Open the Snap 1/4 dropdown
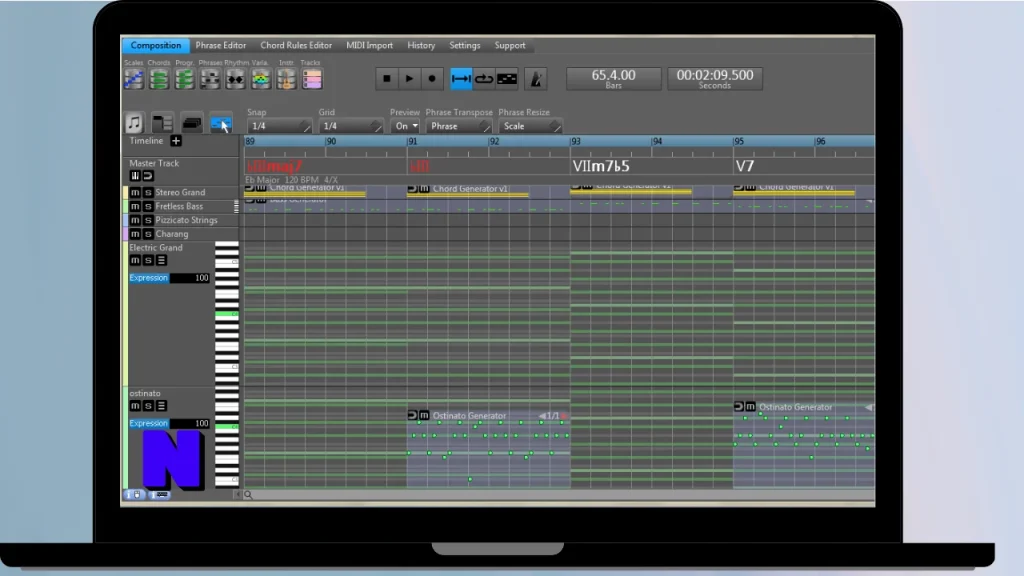The image size is (1024, 576). tap(279, 126)
